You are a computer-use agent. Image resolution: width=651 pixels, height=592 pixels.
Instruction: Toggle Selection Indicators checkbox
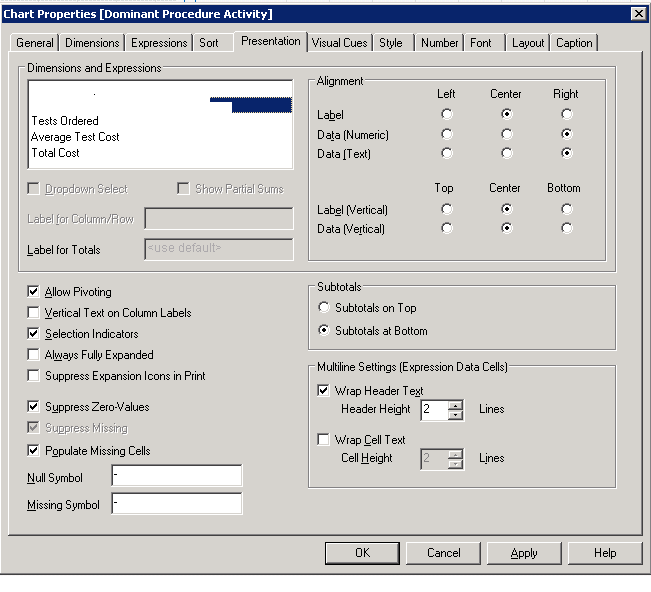tap(33, 333)
